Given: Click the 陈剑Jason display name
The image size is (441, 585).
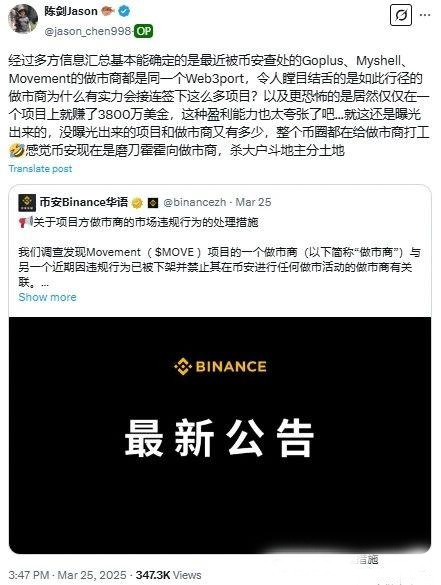Looking at the screenshot, I should click(71, 11).
